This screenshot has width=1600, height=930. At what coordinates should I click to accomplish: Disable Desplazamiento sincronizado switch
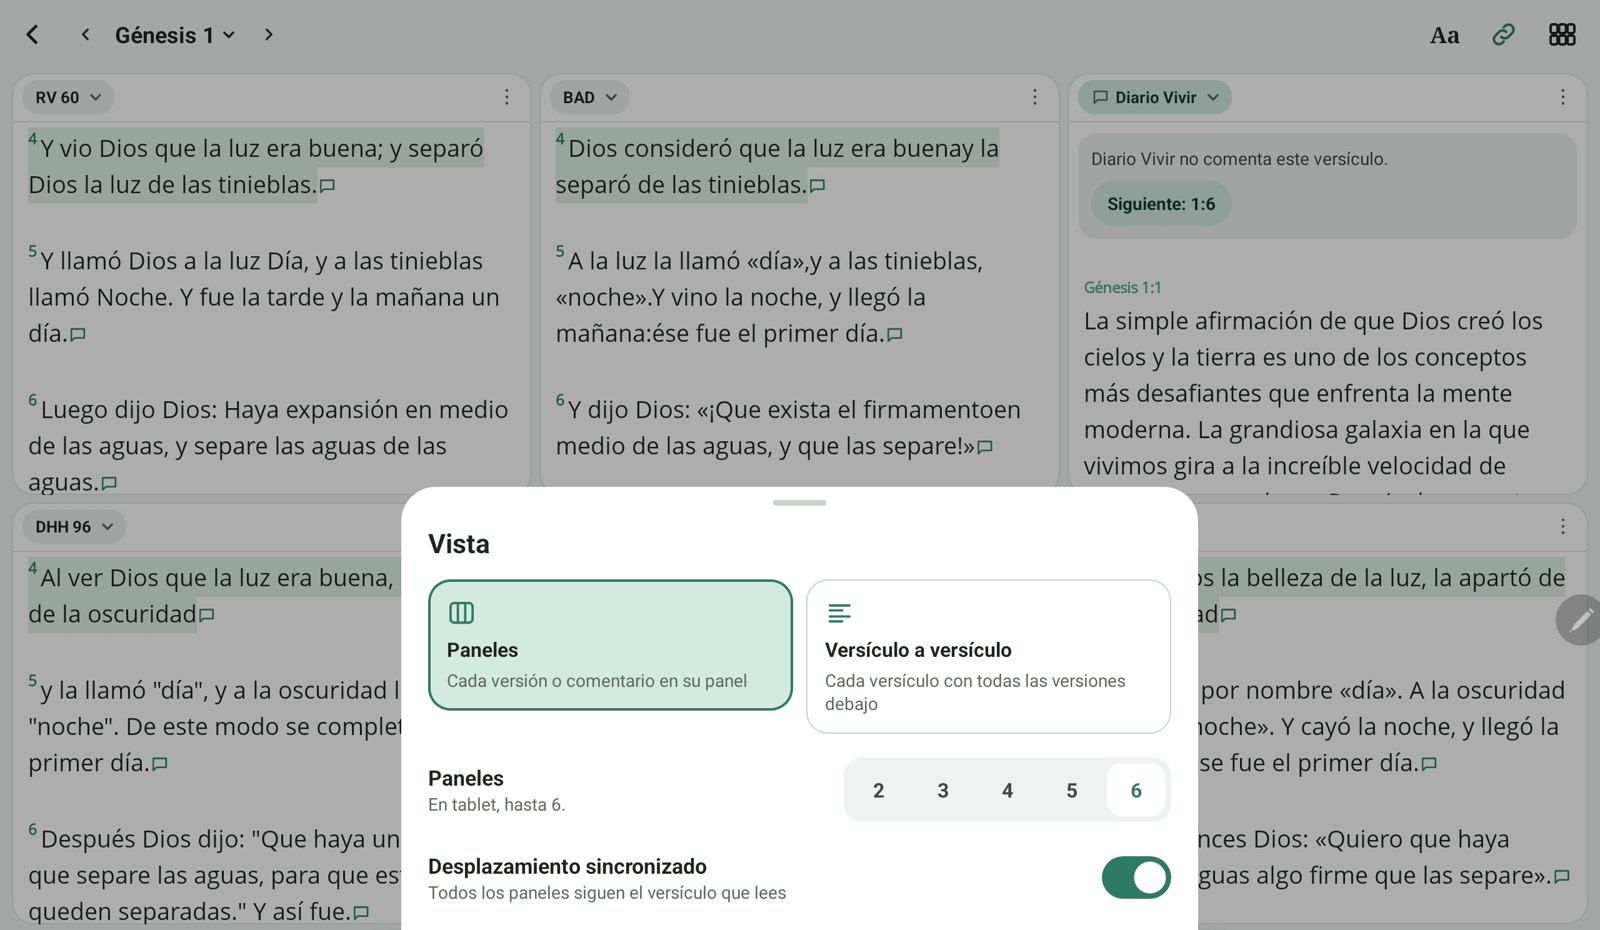click(1136, 878)
